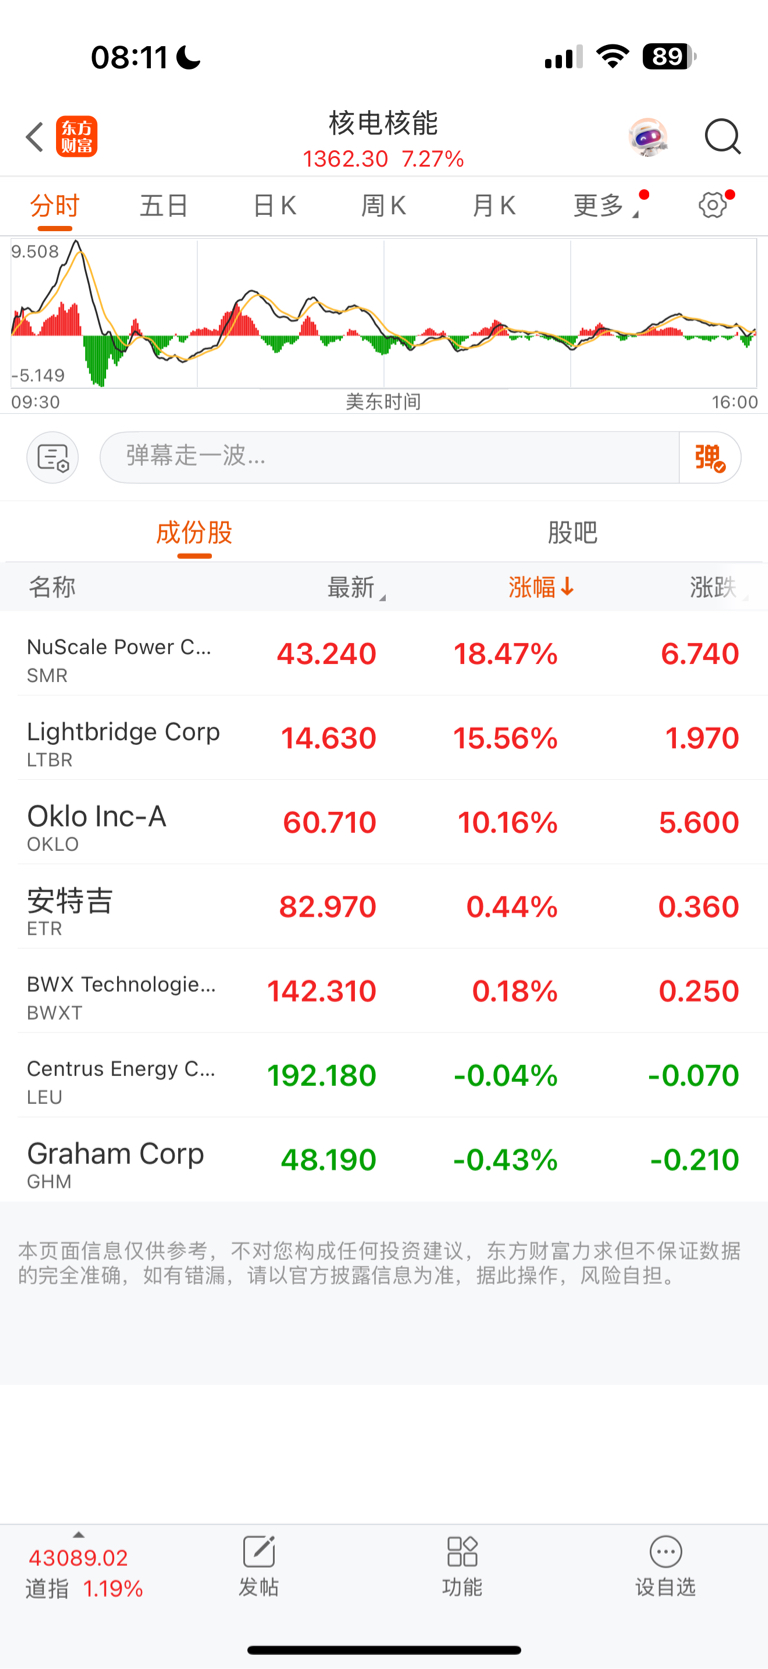This screenshot has height=1669, width=768.
Task: Tap 设自选 add to watchlist icon
Action: pyautogui.click(x=666, y=1552)
